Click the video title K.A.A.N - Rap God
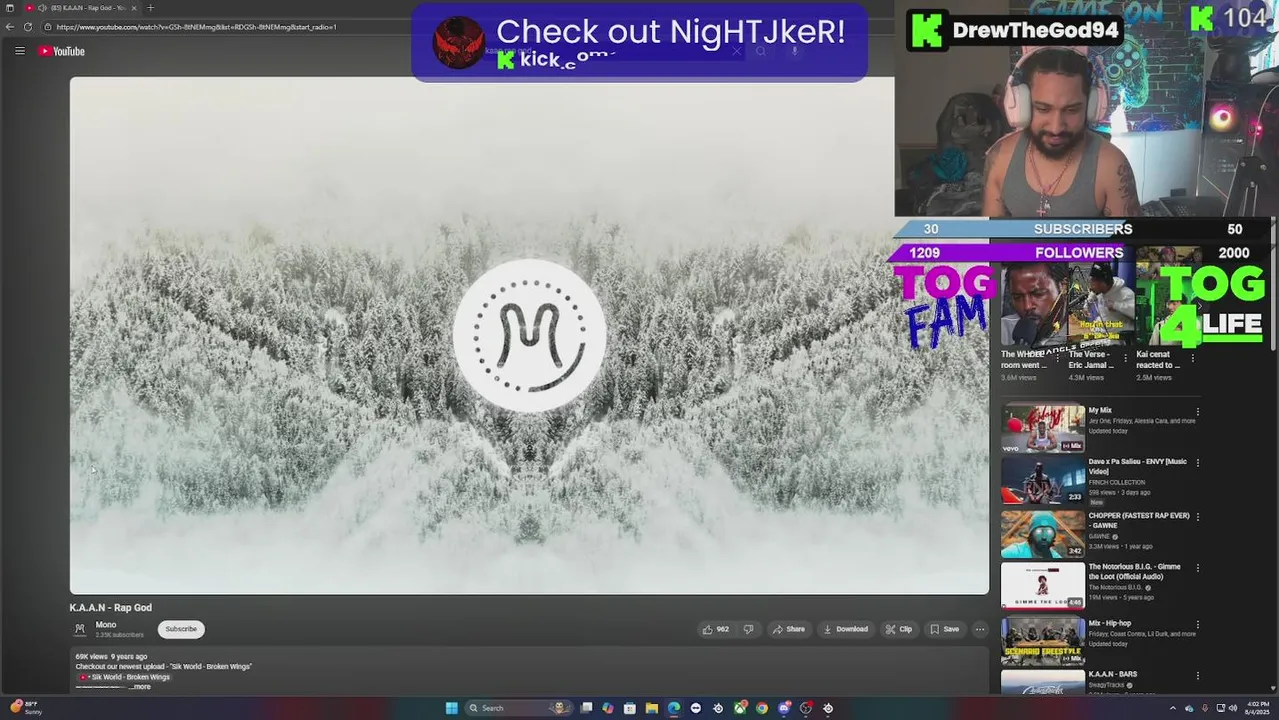This screenshot has height=720, width=1279. pyautogui.click(x=110, y=607)
